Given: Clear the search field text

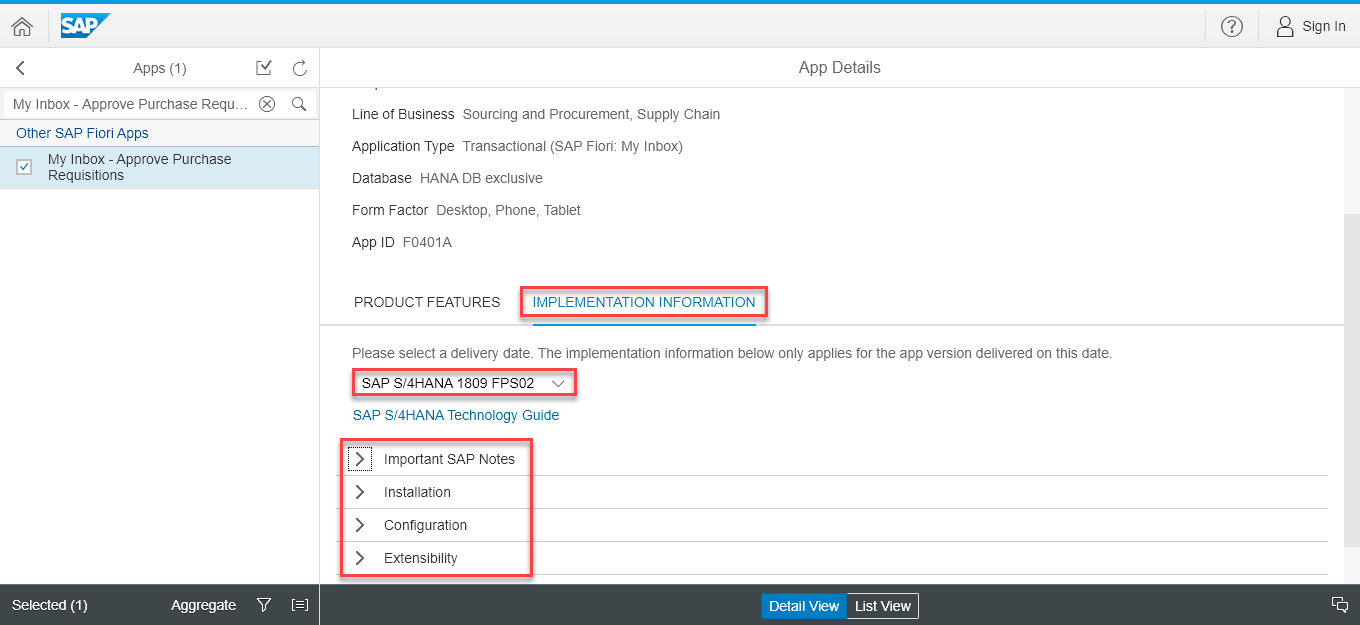Looking at the screenshot, I should coord(267,104).
